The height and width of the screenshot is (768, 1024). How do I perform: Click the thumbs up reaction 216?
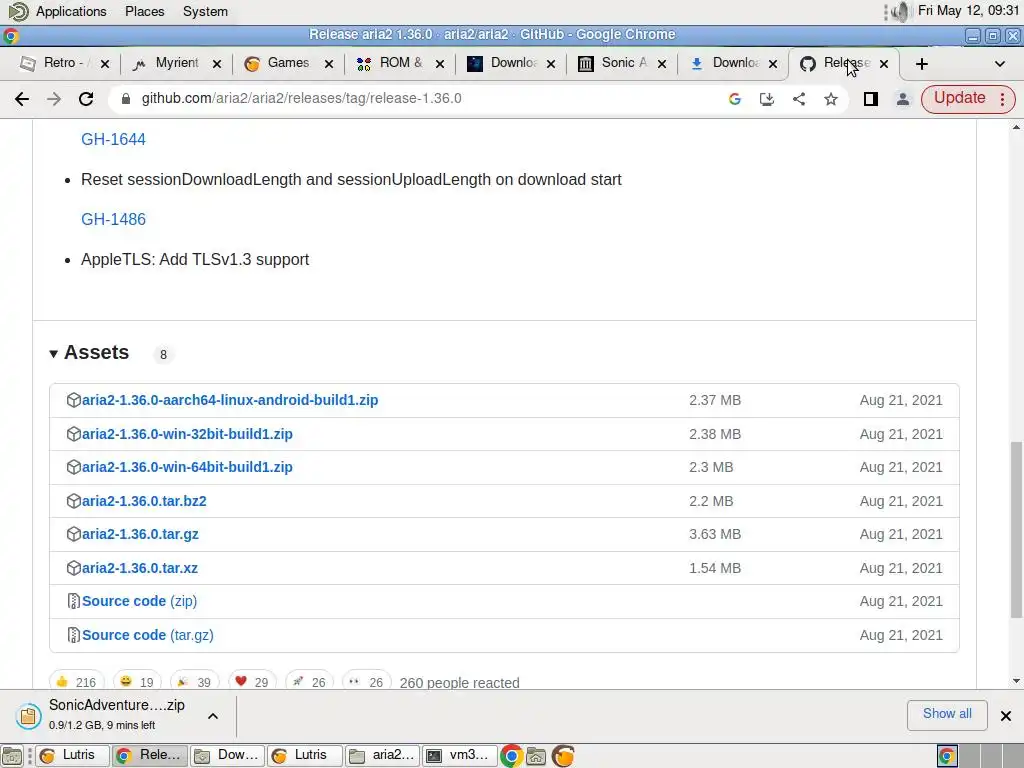pyautogui.click(x=76, y=682)
